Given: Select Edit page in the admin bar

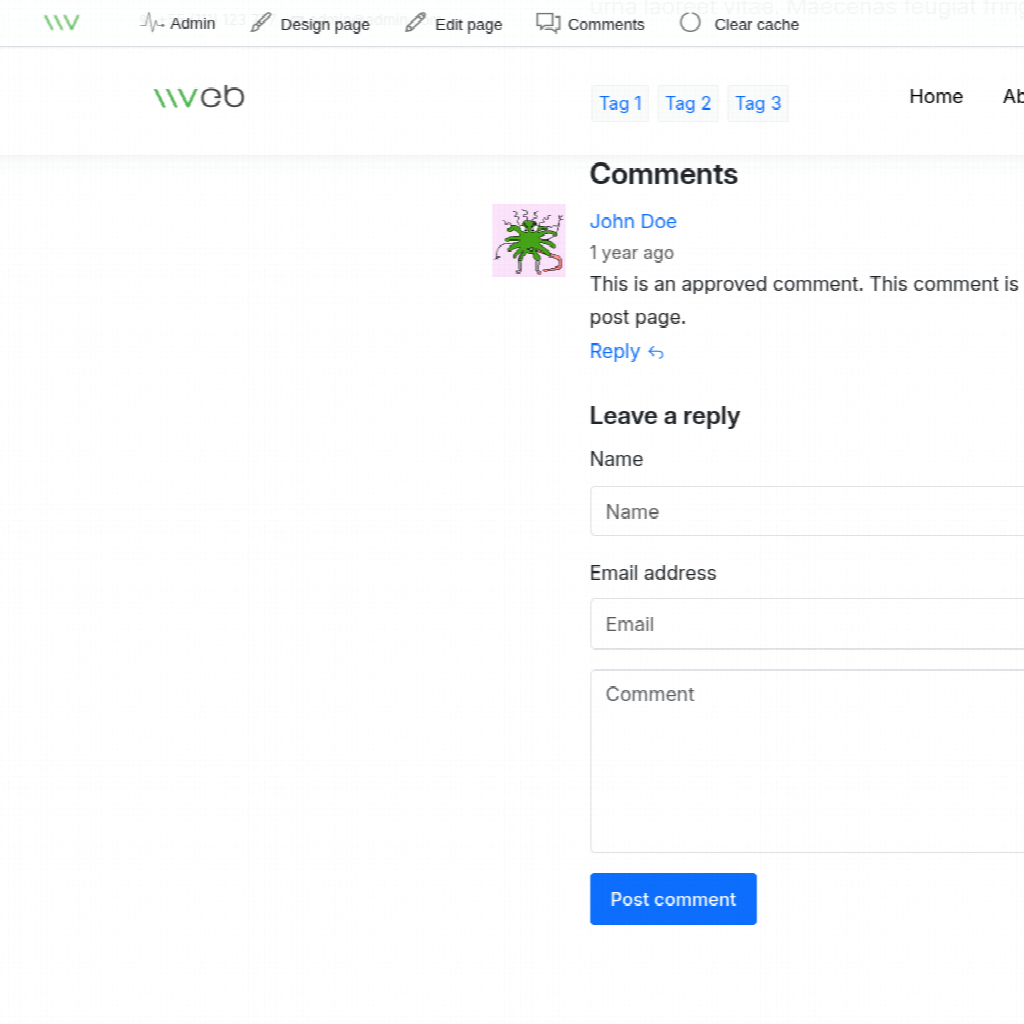Looking at the screenshot, I should [x=468, y=24].
